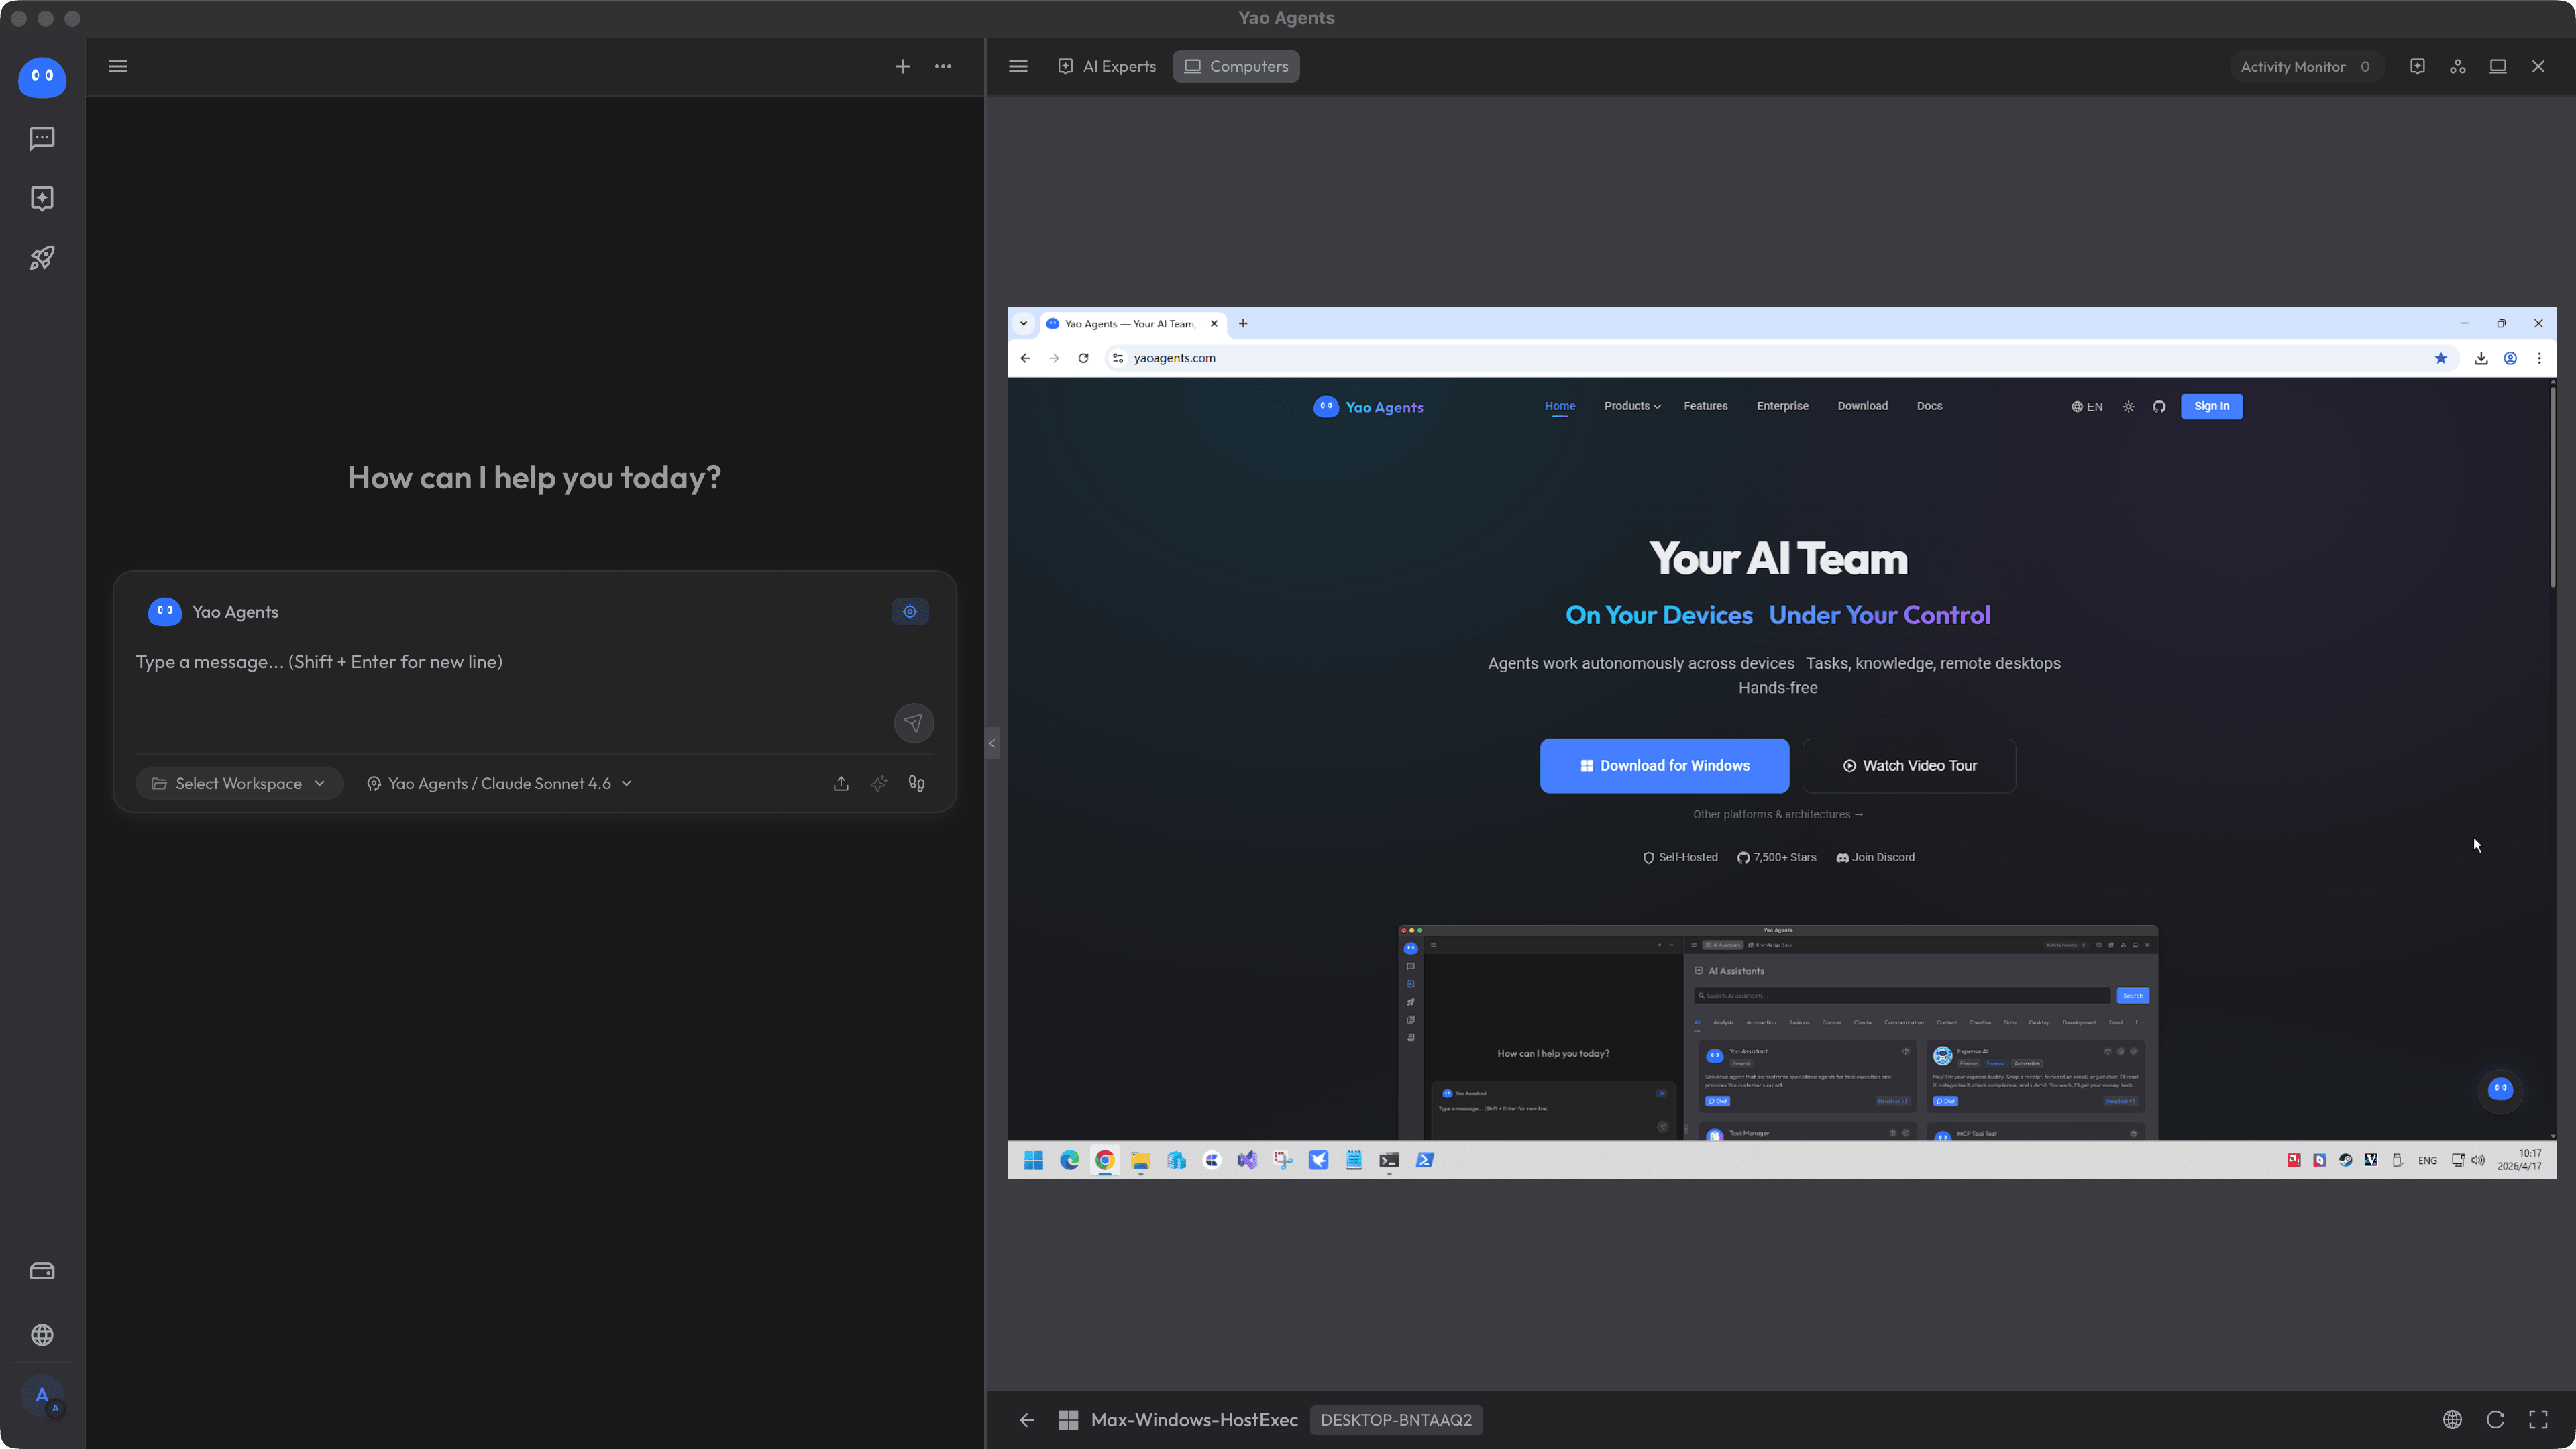The width and height of the screenshot is (2576, 1449).
Task: Click the nodes cluster icon in the header
Action: point(2458,66)
